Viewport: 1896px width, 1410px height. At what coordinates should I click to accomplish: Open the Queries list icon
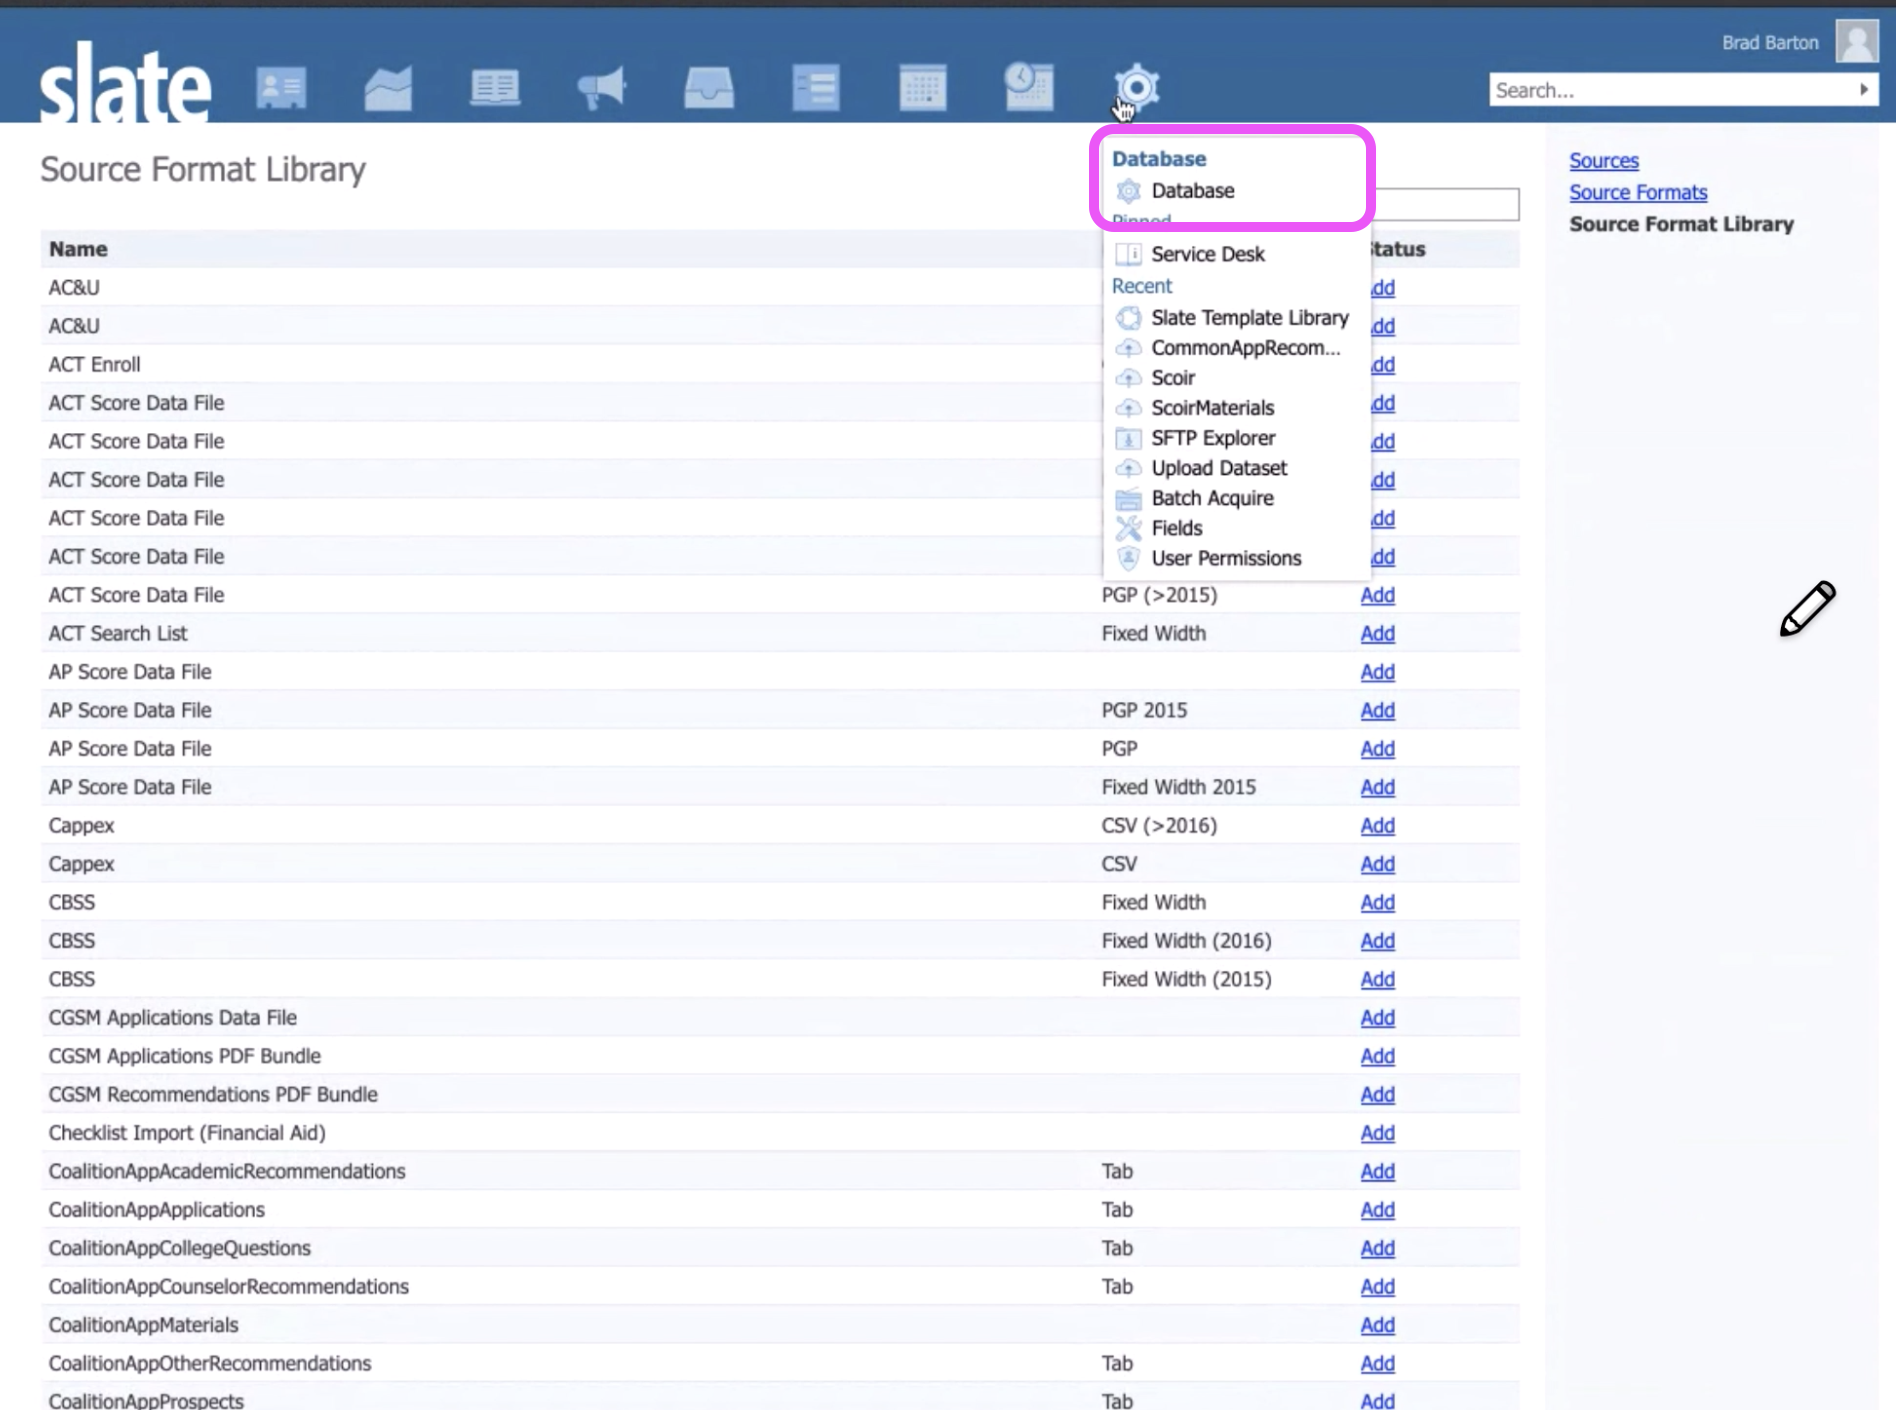coord(816,88)
